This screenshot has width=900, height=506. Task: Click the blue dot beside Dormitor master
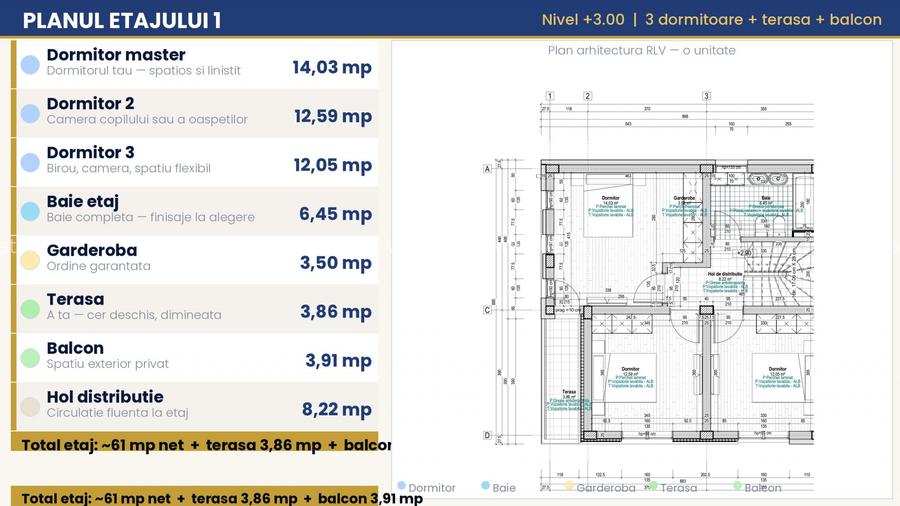30,65
